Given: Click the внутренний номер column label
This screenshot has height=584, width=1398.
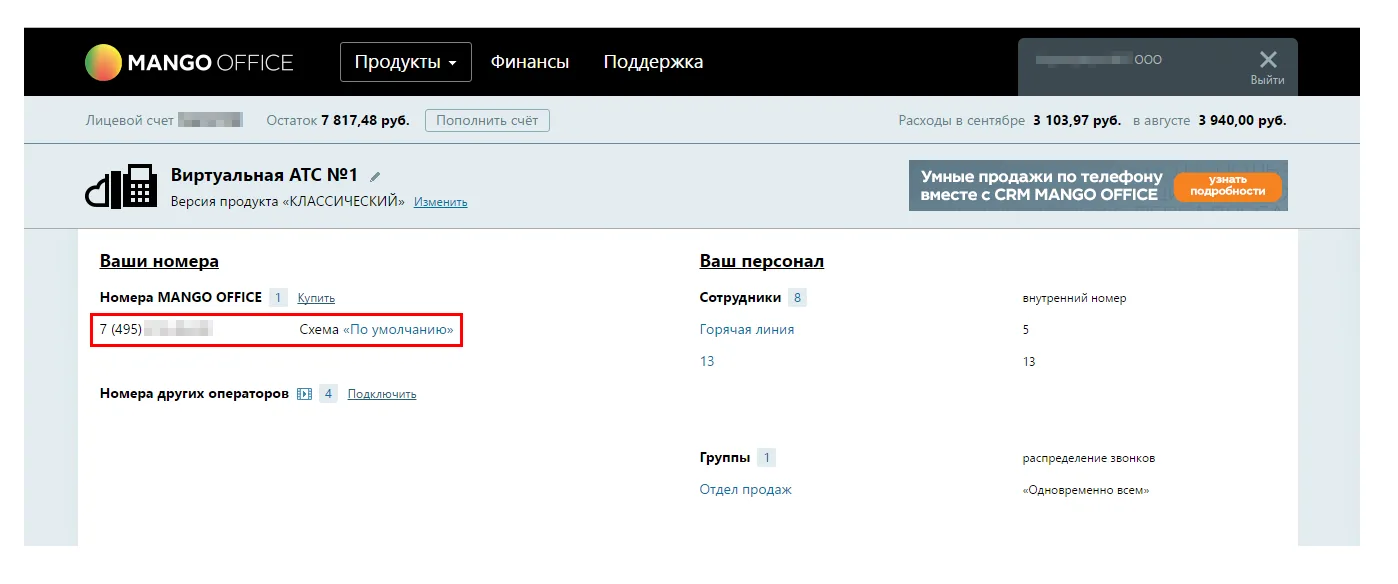Looking at the screenshot, I should [x=1074, y=298].
